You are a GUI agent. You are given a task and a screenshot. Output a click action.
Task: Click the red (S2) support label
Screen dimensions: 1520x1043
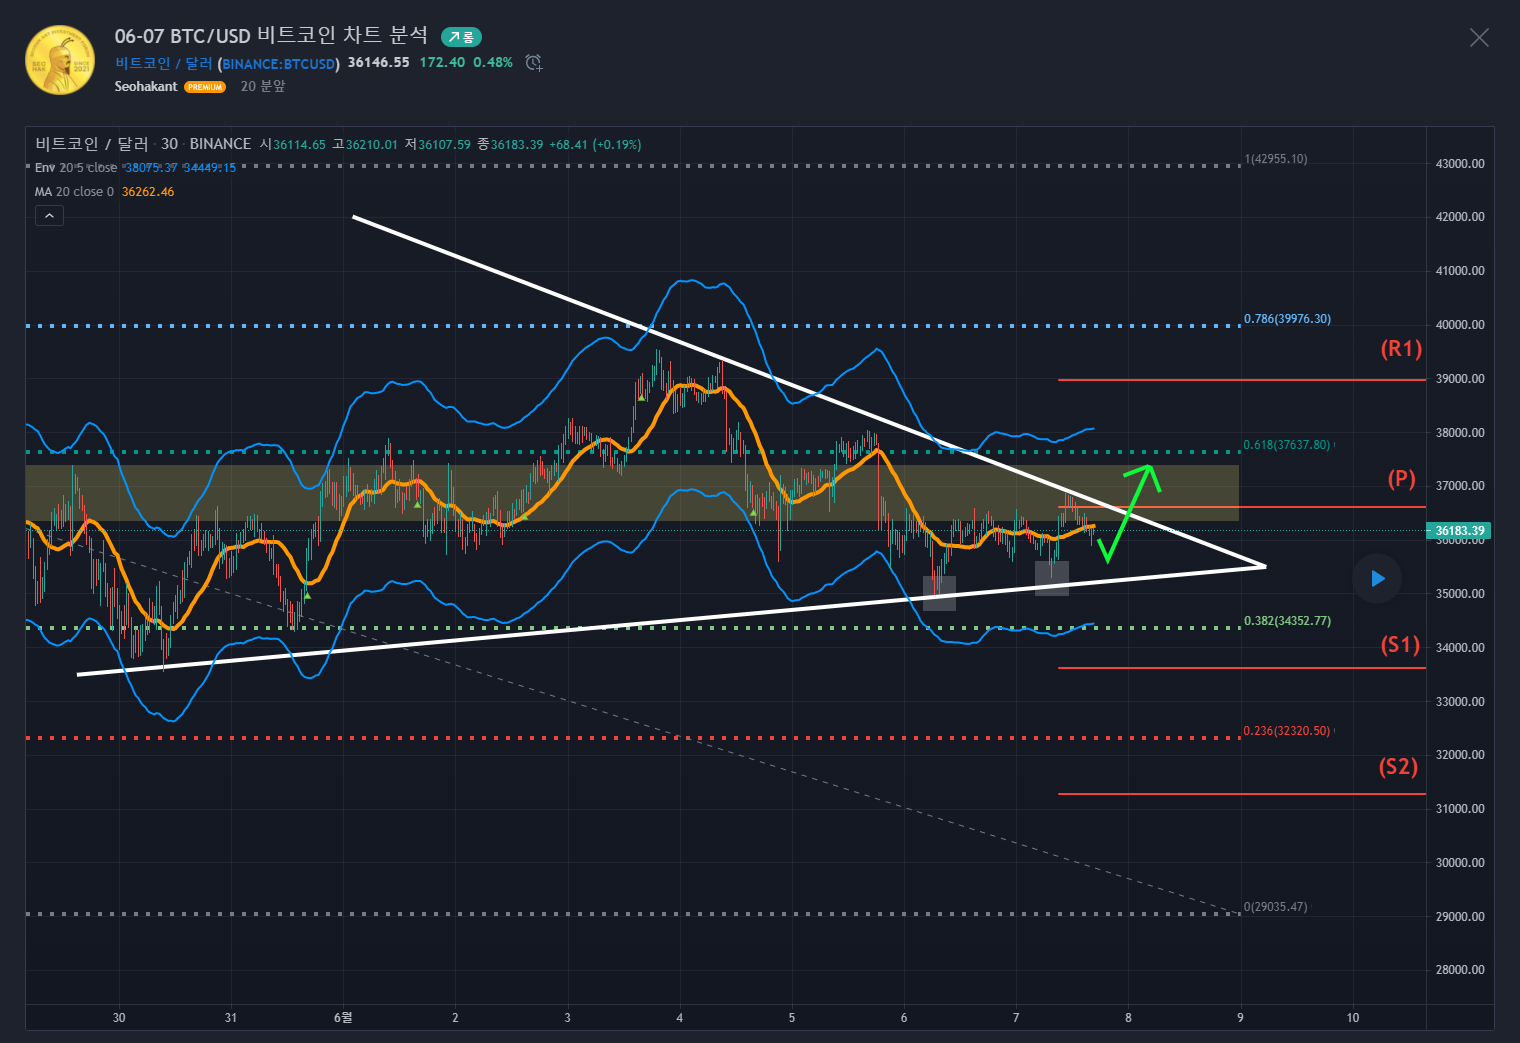[x=1398, y=767]
